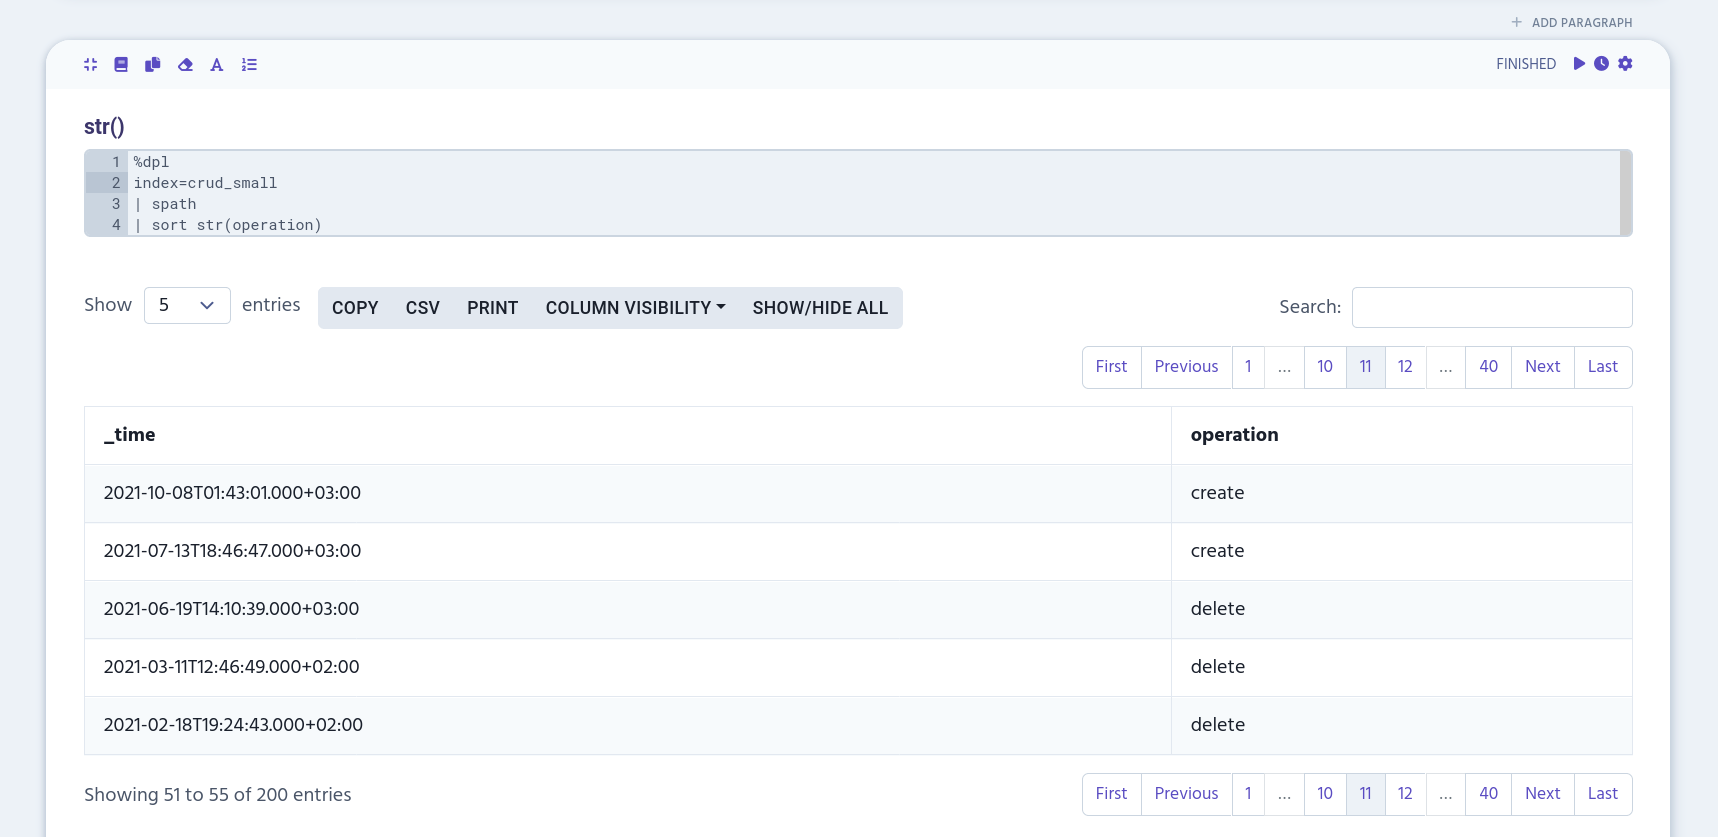Click 'delete' in the 2021-03-11 row
The image size is (1718, 837).
tap(1218, 667)
